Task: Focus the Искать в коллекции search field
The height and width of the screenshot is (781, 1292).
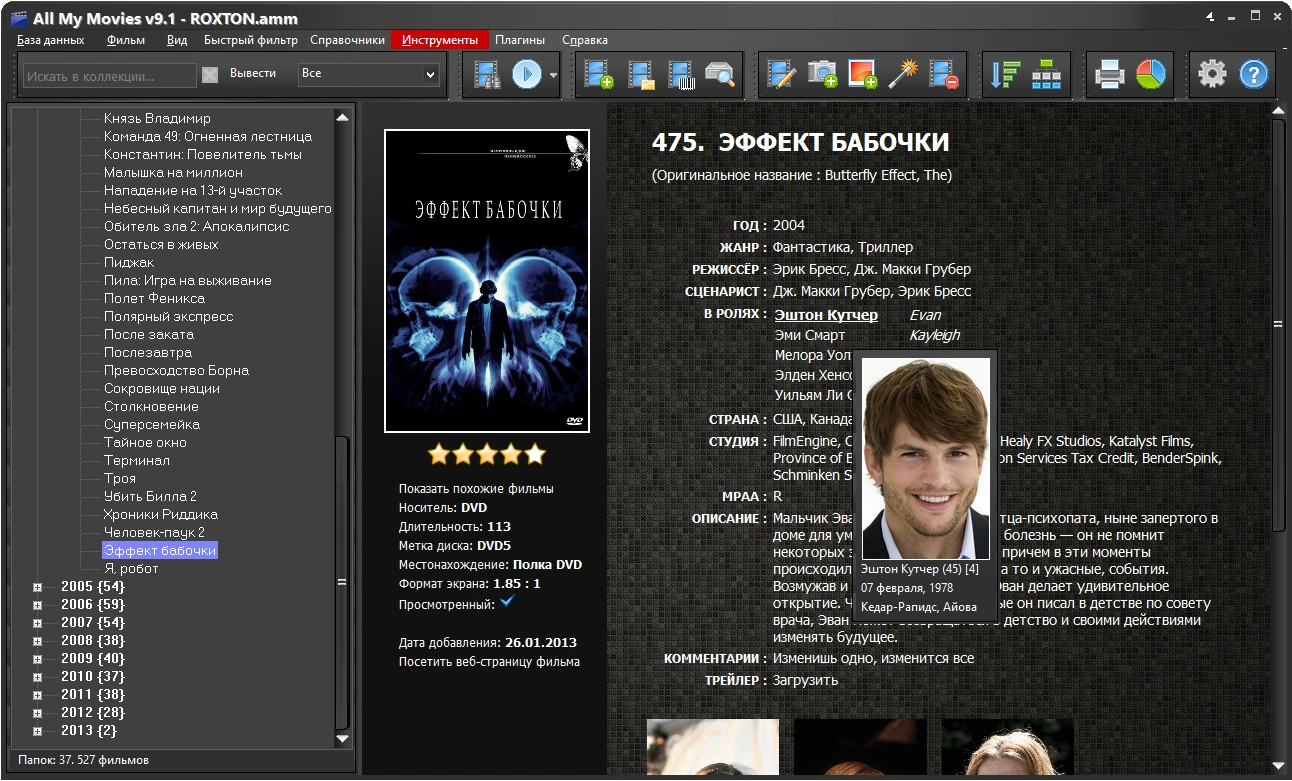Action: (110, 75)
